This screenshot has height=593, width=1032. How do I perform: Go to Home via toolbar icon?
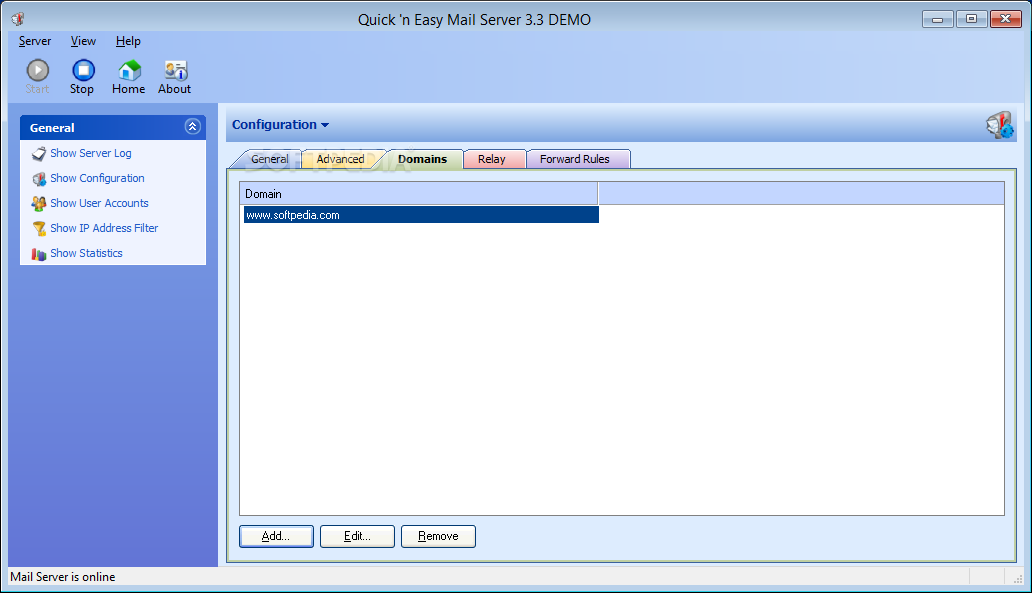(129, 70)
